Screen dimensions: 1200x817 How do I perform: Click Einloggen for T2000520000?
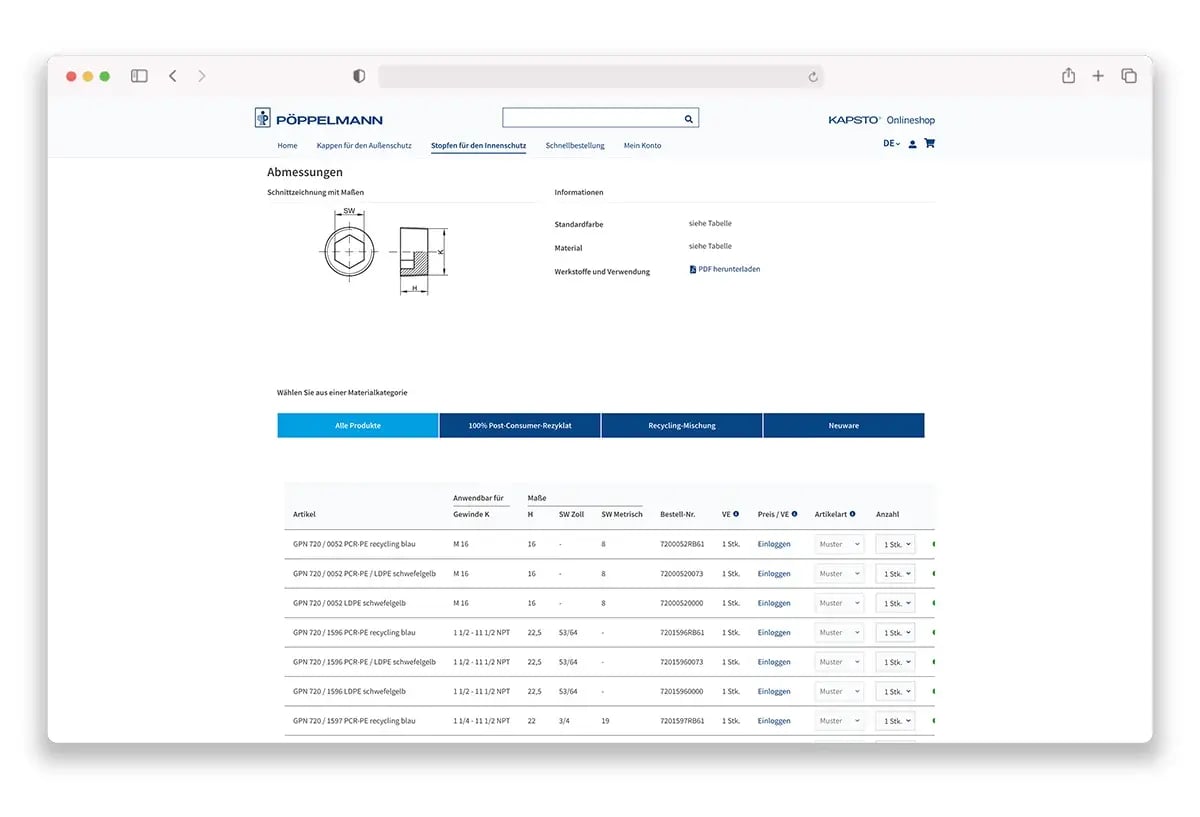774,603
